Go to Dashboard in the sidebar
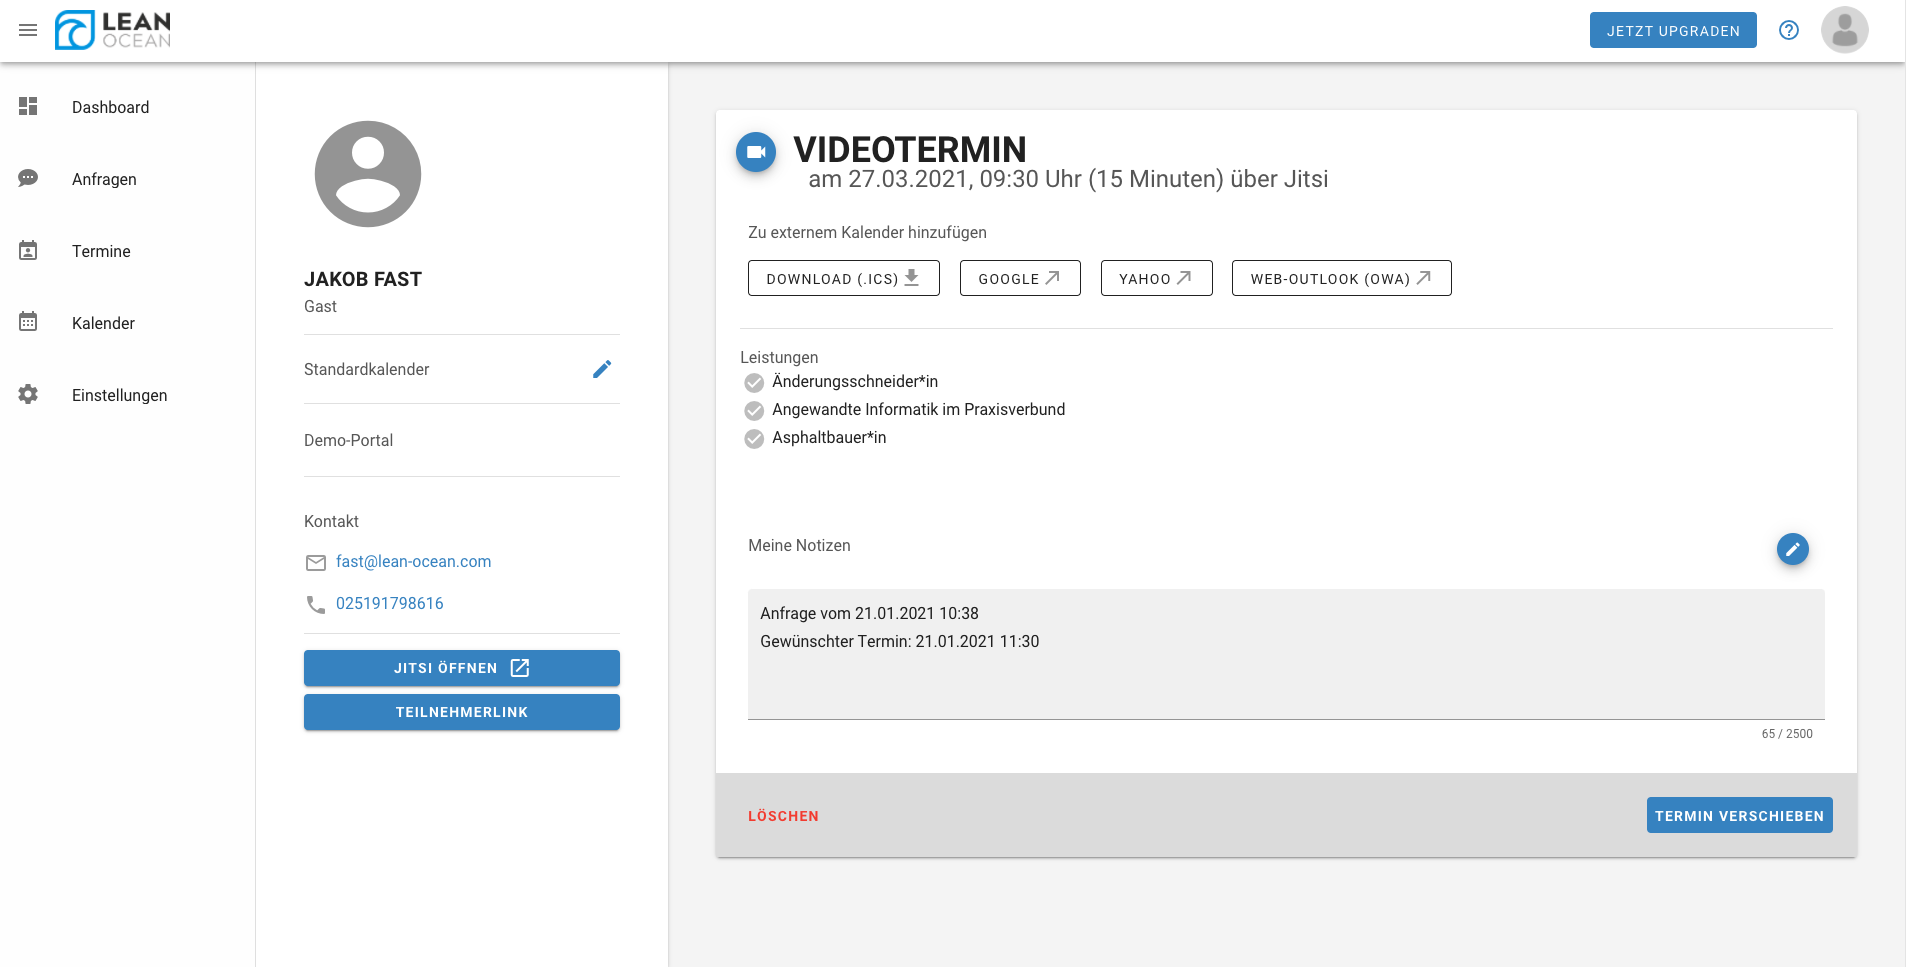The height and width of the screenshot is (967, 1906). point(110,107)
